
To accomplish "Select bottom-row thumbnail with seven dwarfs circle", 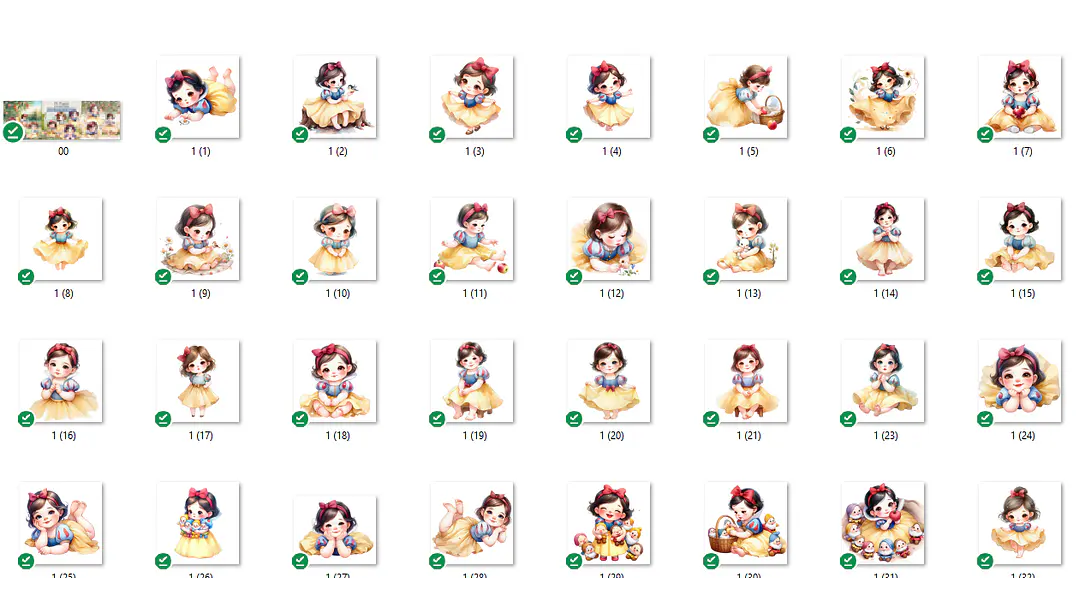I will 883,523.
